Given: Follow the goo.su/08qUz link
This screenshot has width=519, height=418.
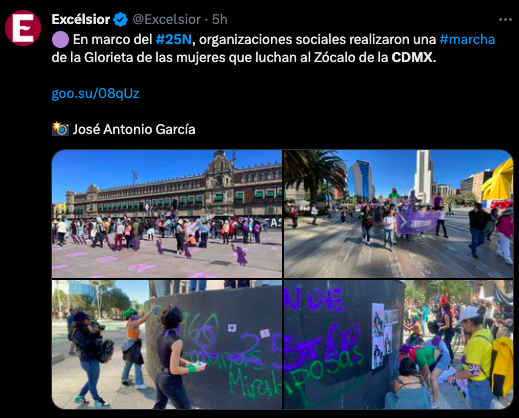Looking at the screenshot, I should pos(95,94).
